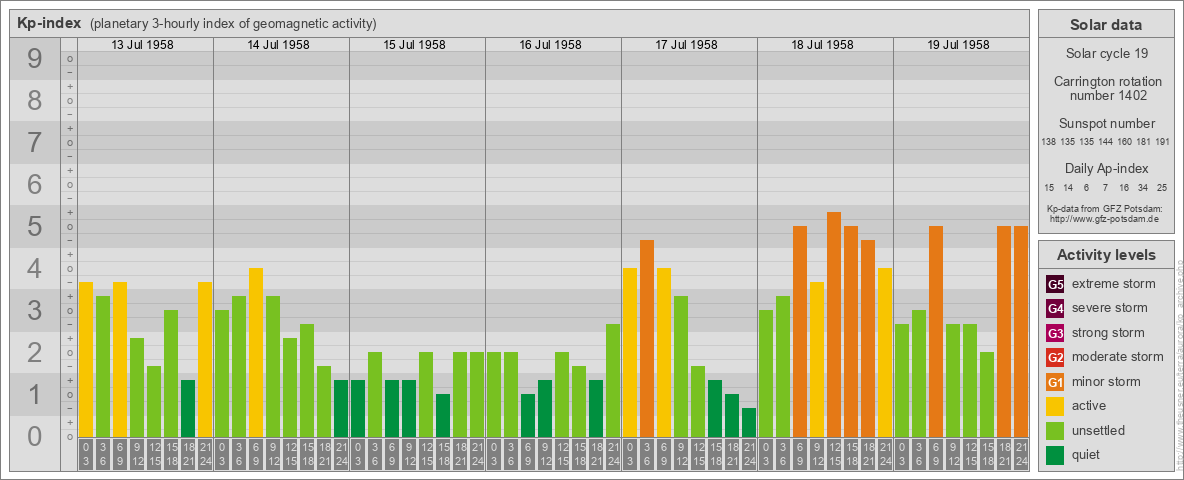Screen dimensions: 1184x480
Task: Open the gfz-potsdam.de data source link
Action: pyautogui.click(x=1105, y=219)
